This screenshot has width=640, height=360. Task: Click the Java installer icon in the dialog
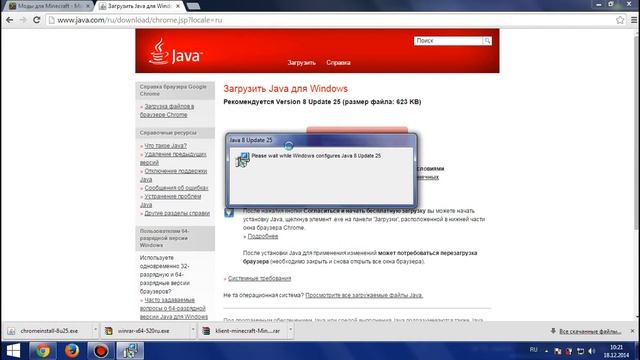(x=242, y=160)
